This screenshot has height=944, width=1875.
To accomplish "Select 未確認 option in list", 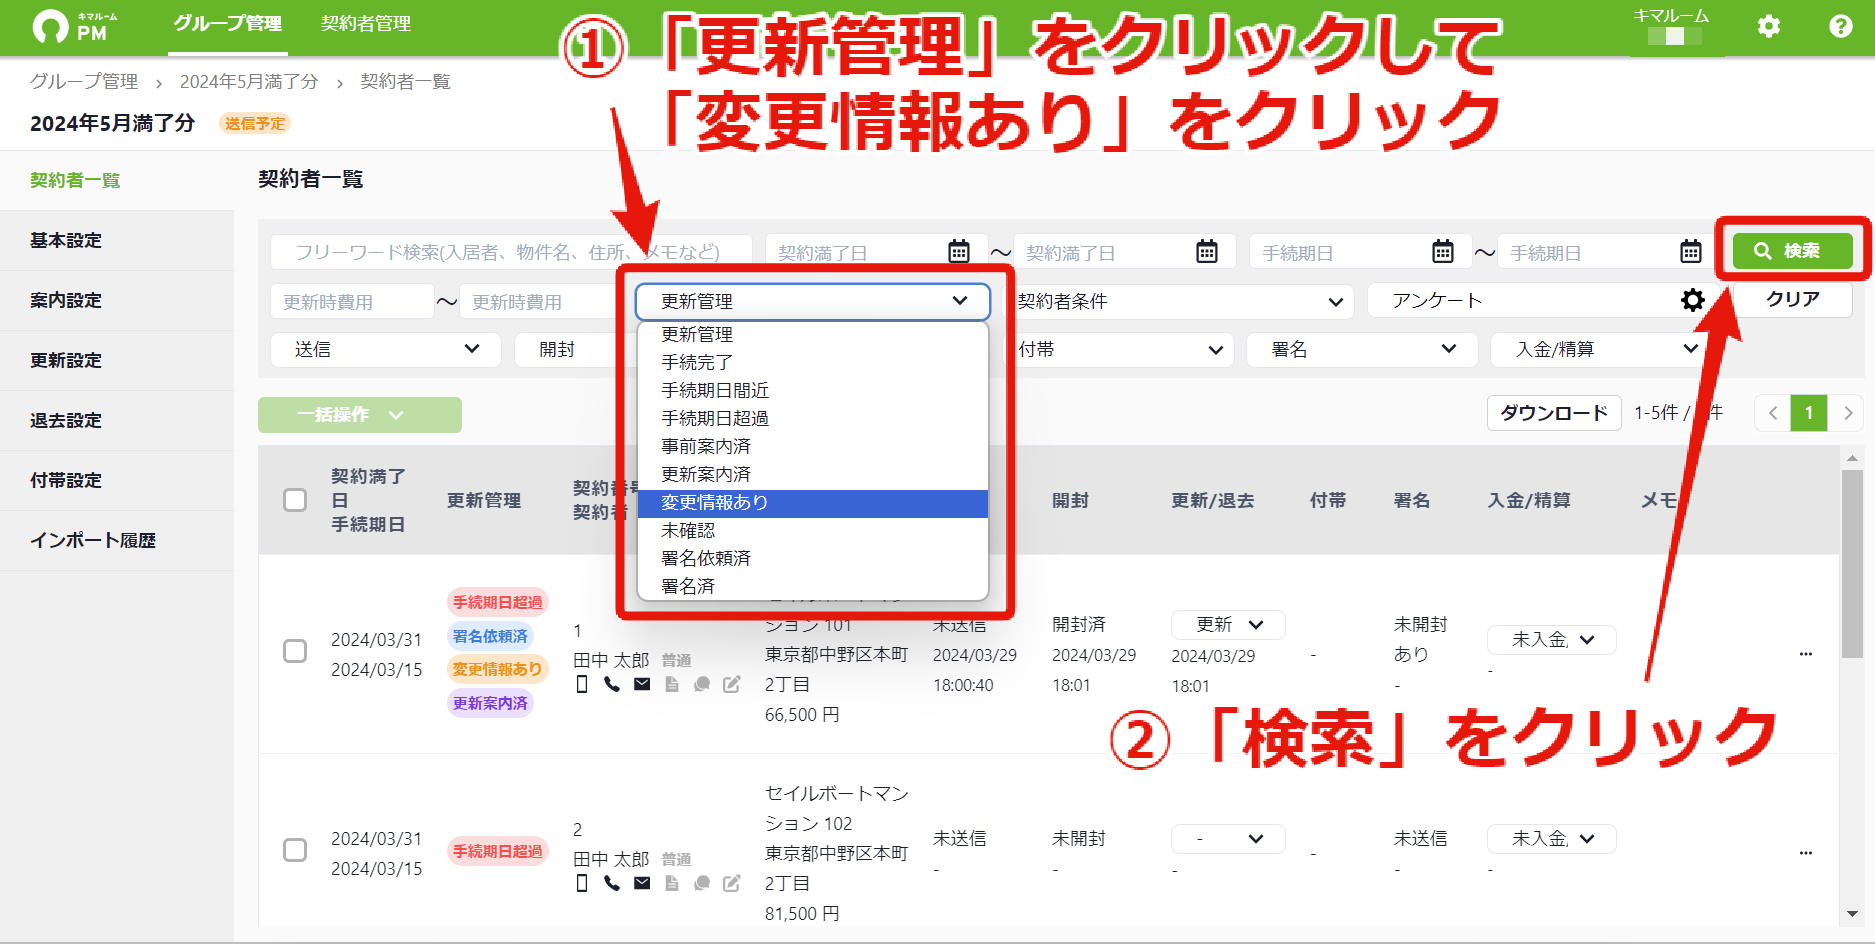I will coord(813,531).
